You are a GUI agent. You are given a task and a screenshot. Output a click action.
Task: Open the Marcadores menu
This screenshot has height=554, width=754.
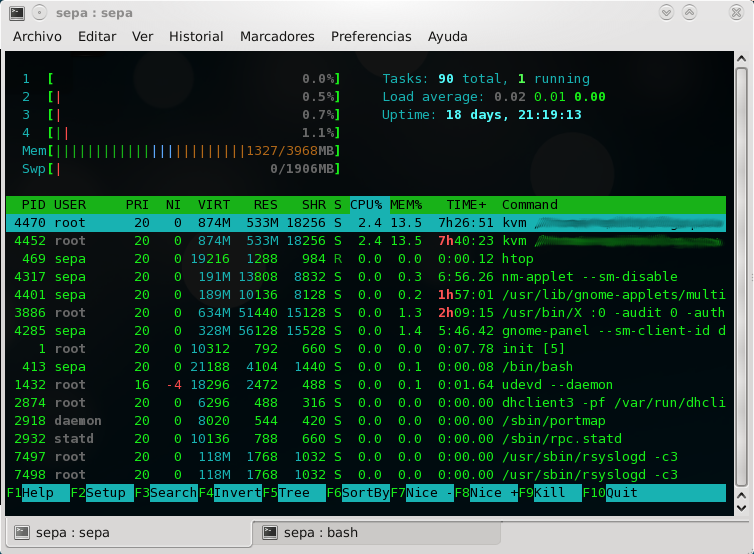click(x=277, y=37)
